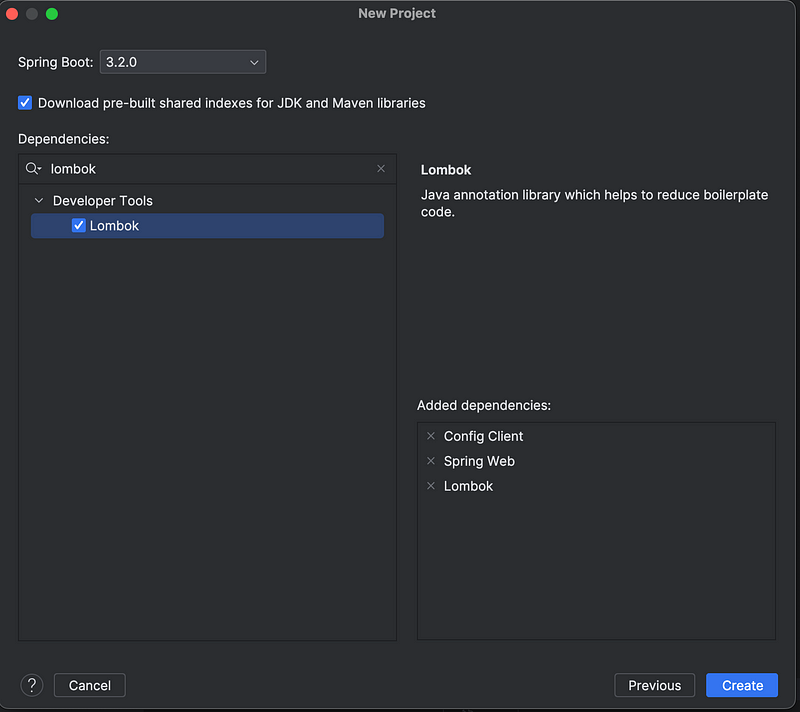The height and width of the screenshot is (712, 800).
Task: Collapse the Developer Tools chevron
Action: click(x=39, y=201)
